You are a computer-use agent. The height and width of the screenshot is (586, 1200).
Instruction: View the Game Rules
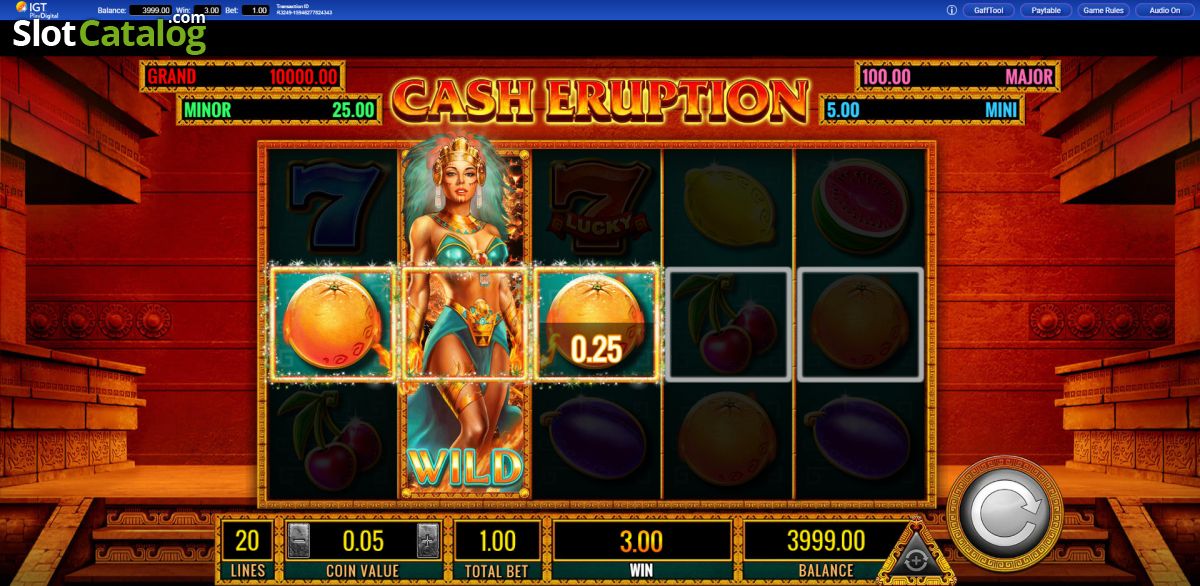click(x=1104, y=10)
